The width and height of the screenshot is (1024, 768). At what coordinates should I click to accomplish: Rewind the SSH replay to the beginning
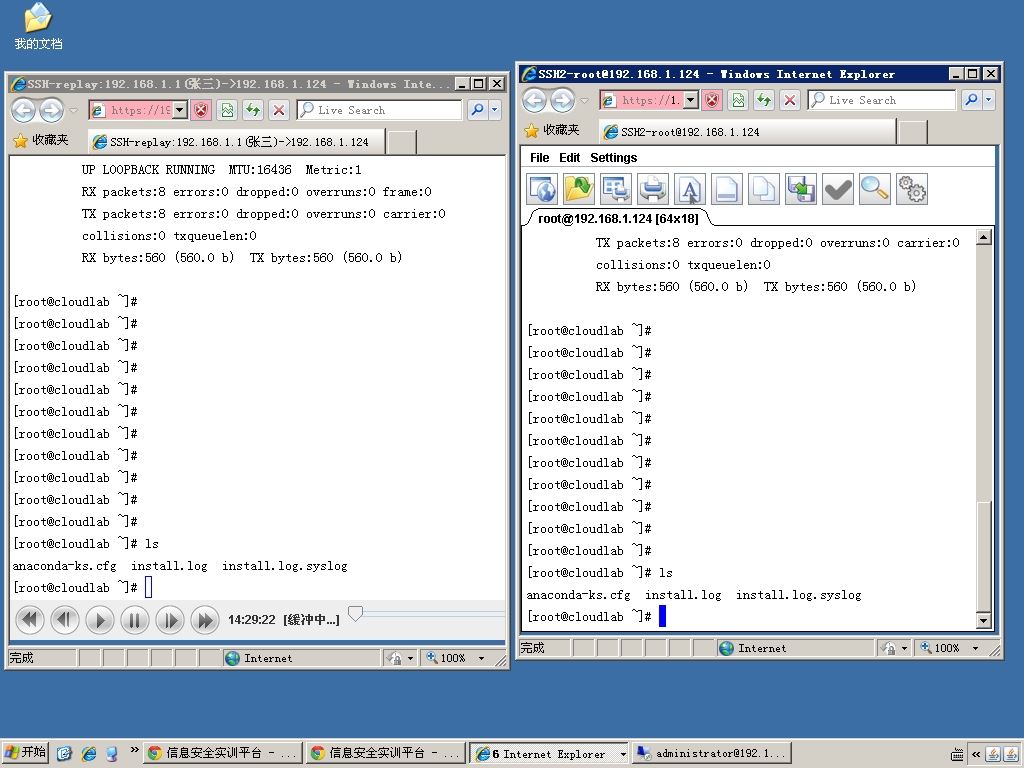point(29,620)
